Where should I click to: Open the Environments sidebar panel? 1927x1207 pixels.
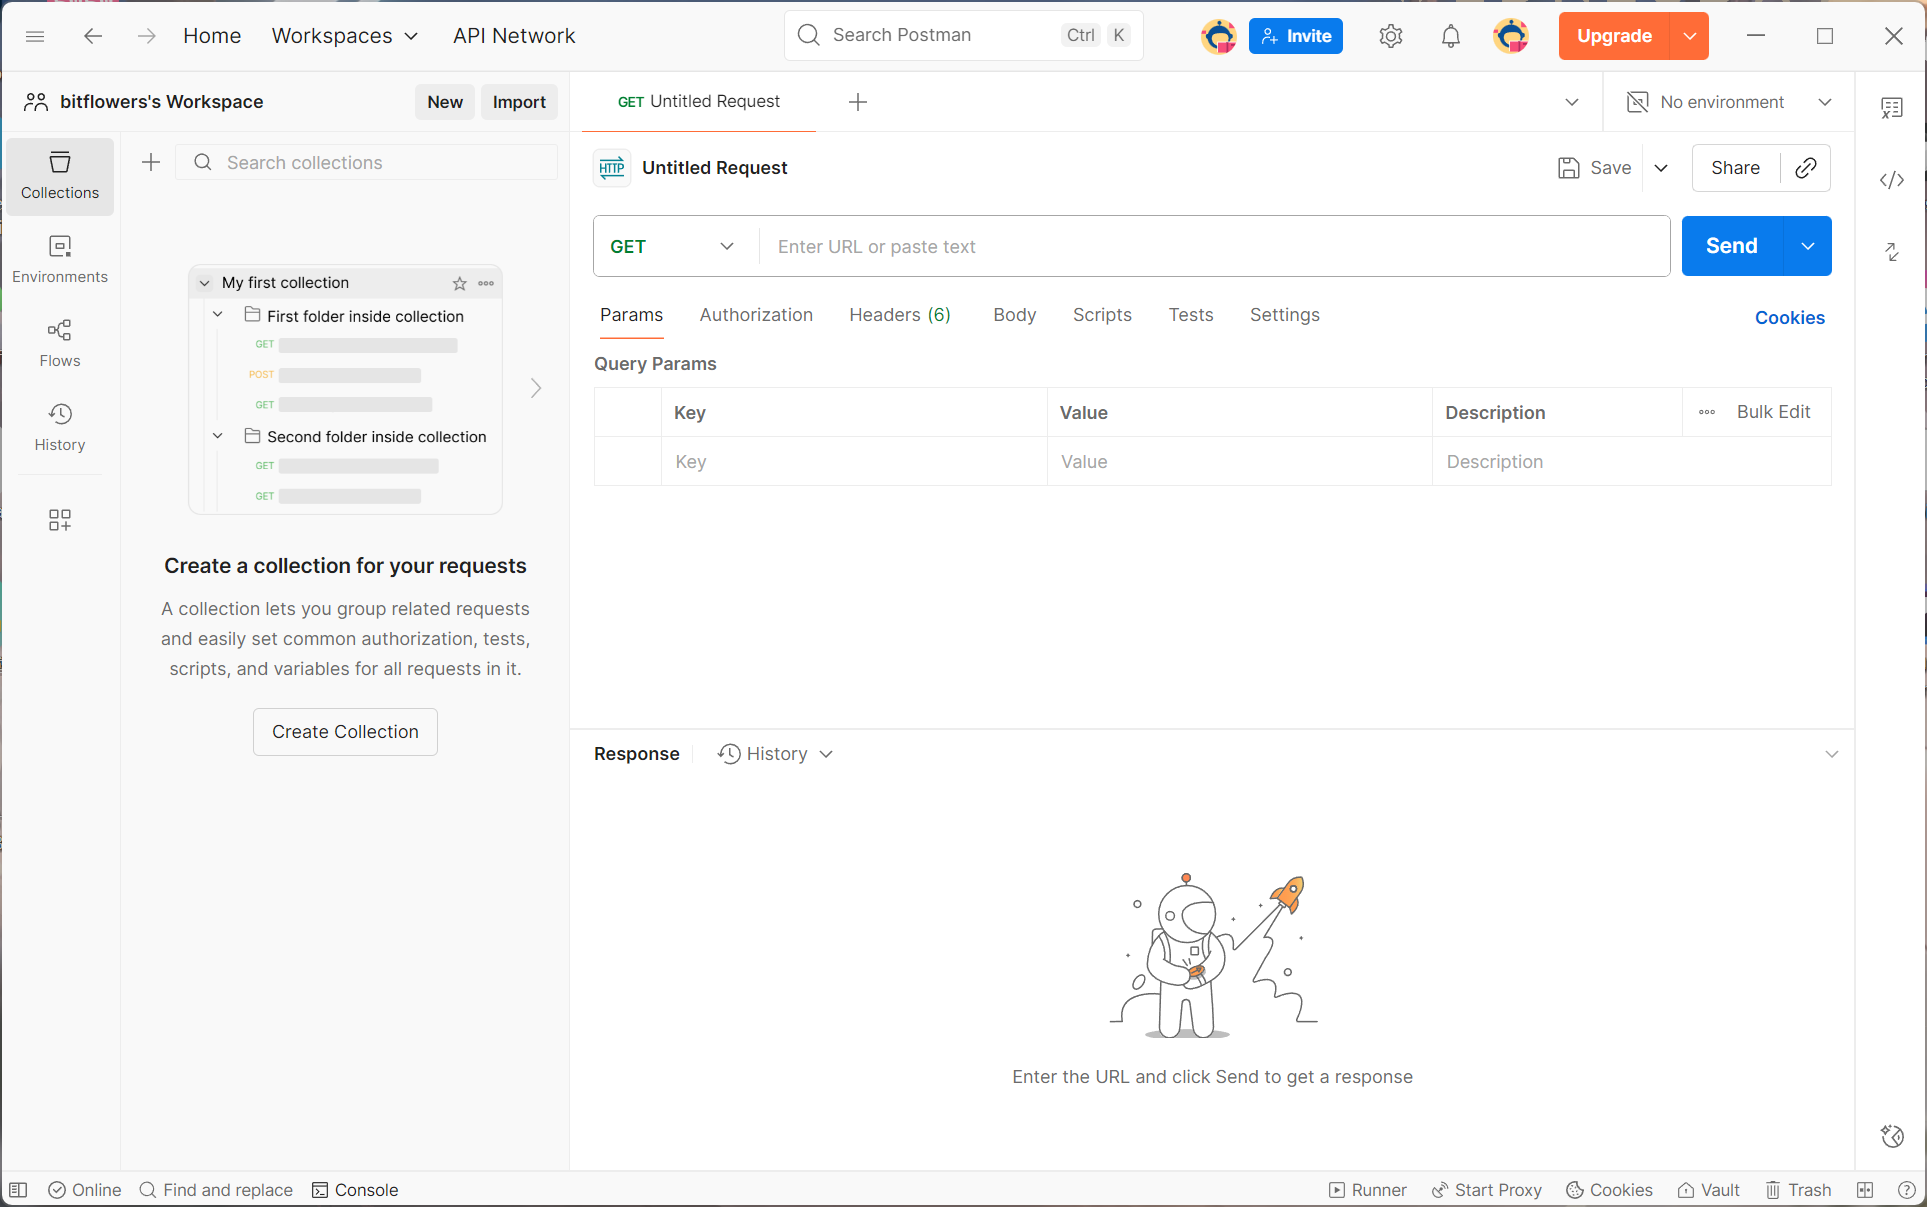click(60, 259)
